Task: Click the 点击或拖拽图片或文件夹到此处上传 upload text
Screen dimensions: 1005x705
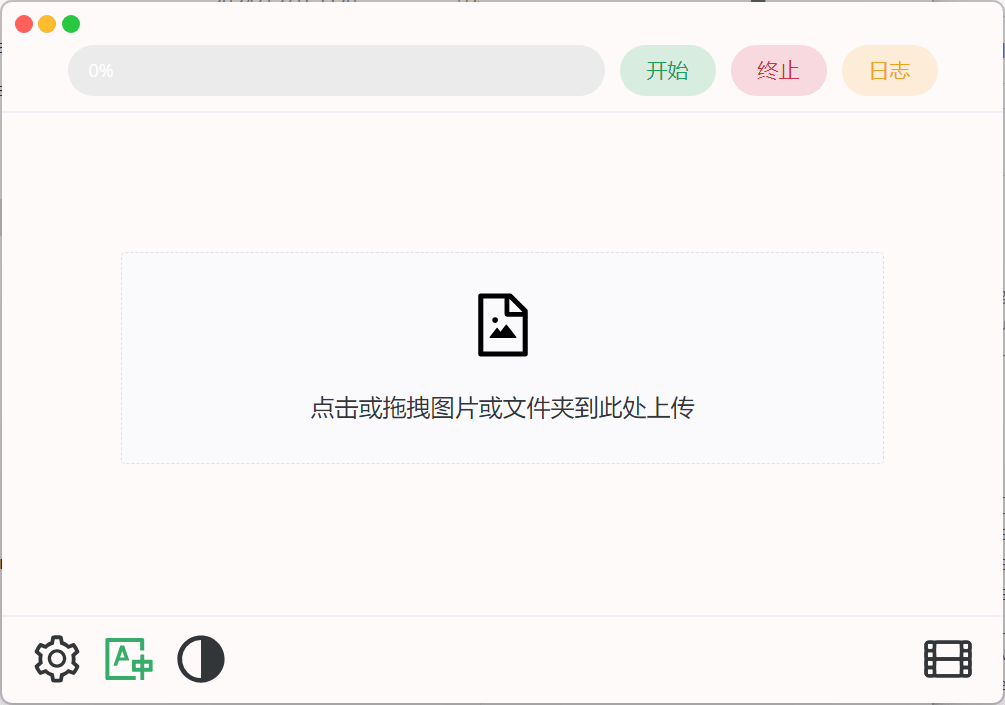Action: [x=502, y=408]
